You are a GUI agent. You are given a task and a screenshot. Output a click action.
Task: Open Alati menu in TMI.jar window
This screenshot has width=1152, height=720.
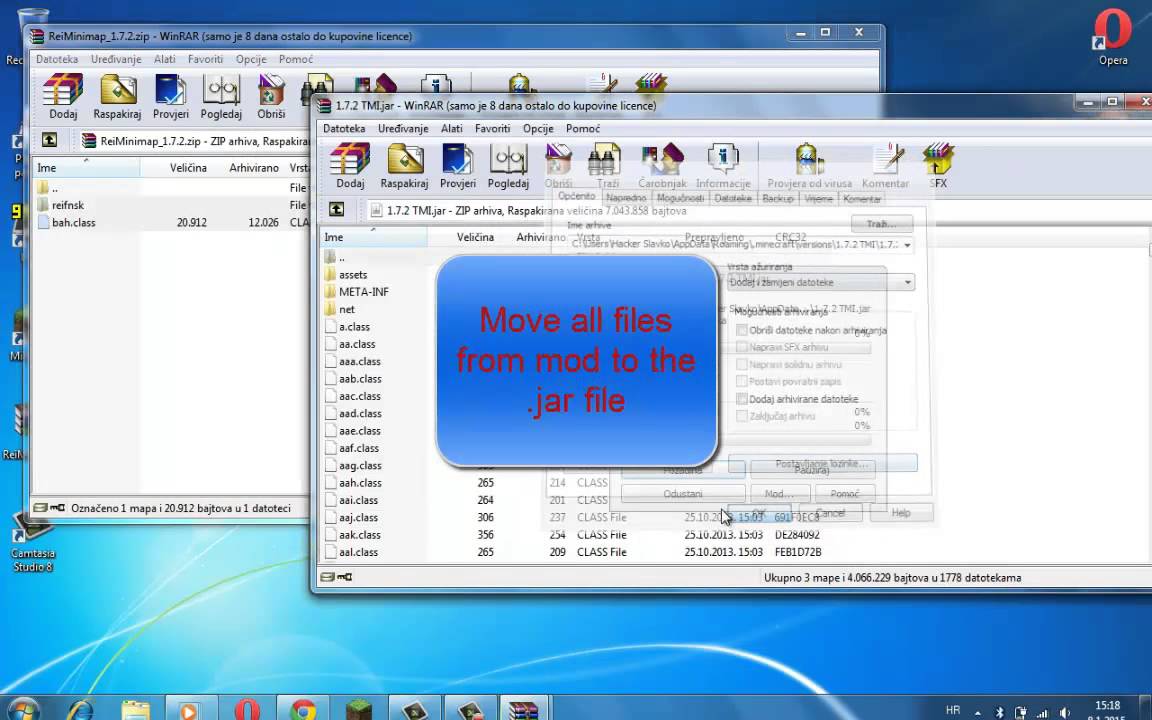(452, 129)
